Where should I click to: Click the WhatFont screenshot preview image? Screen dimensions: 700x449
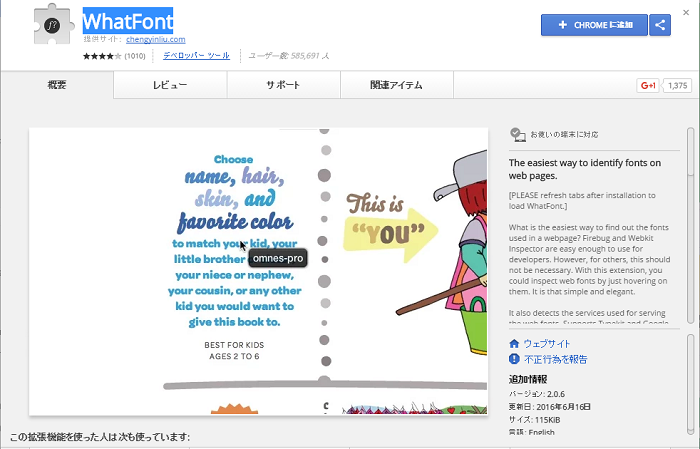click(258, 271)
